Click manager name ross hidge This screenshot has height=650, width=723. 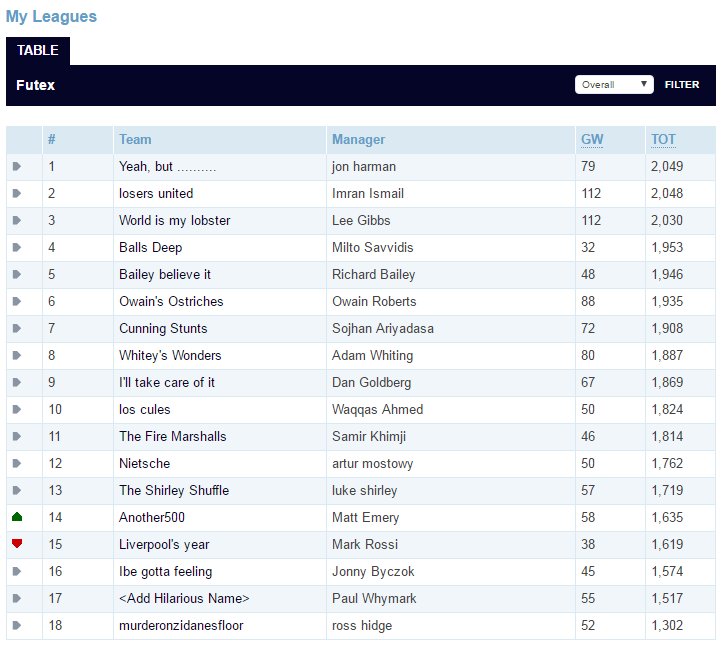click(x=362, y=626)
